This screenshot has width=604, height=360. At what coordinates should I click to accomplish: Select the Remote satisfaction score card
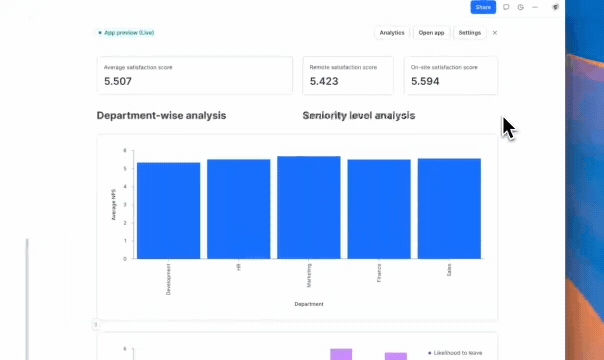point(348,75)
